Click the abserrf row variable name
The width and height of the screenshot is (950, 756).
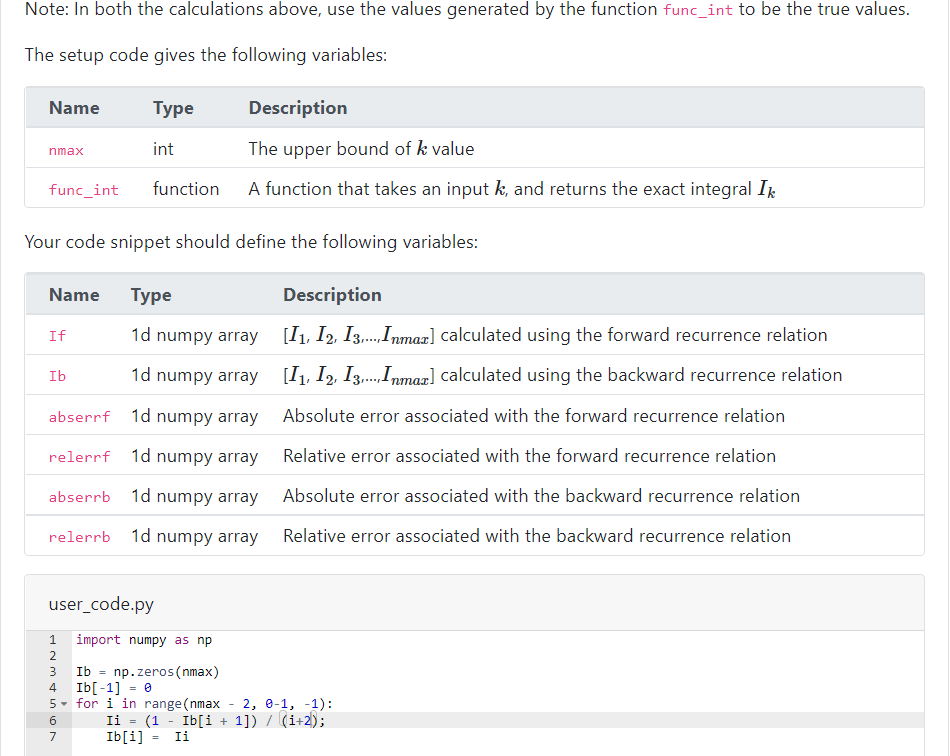(79, 416)
